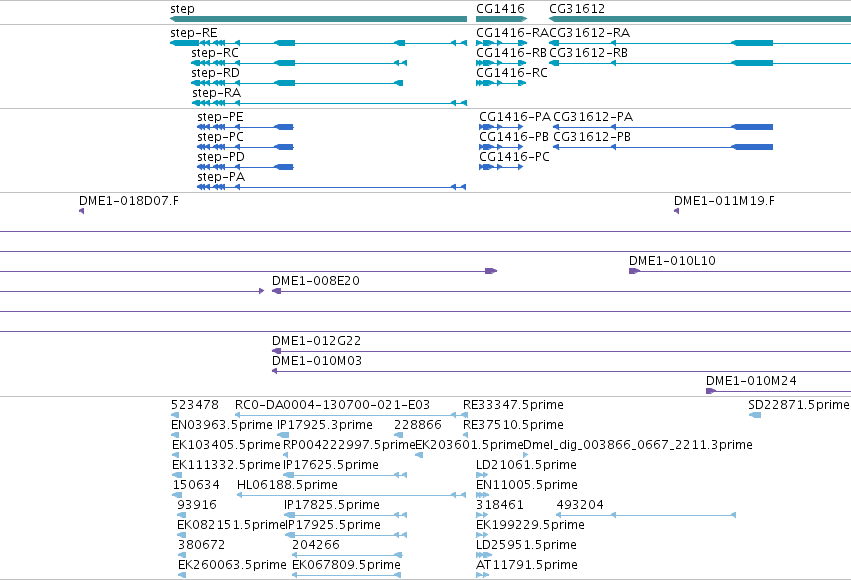Select EST LD25951.5prime
851x580 pixels.
[526, 546]
